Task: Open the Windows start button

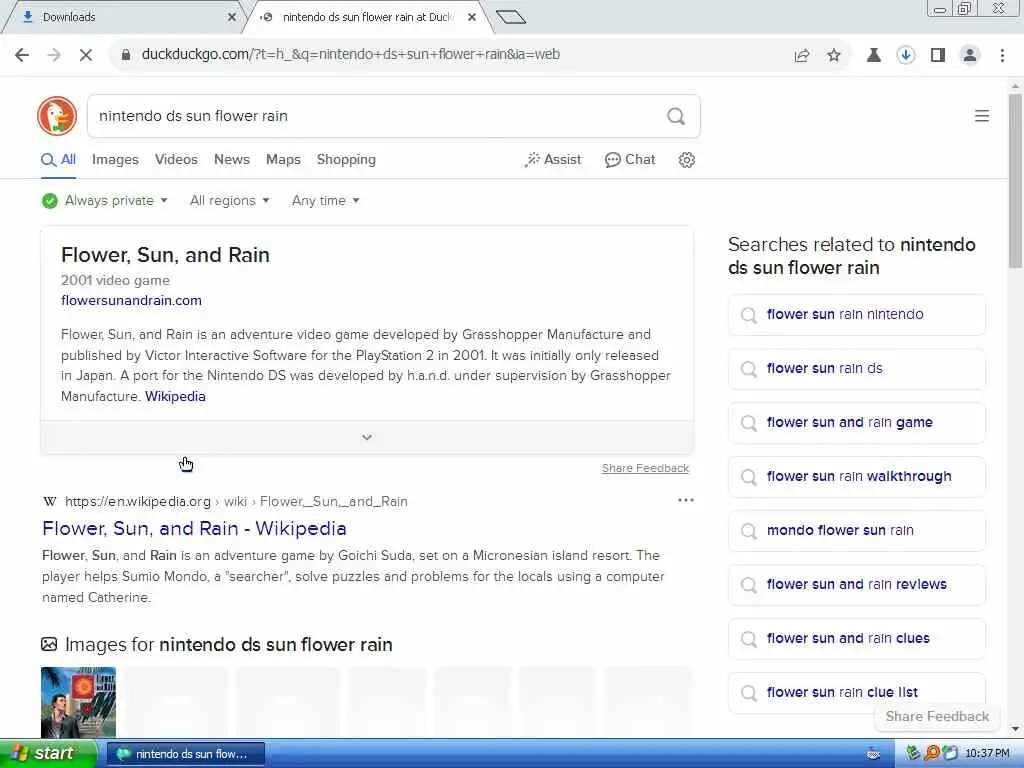Action: tap(48, 754)
